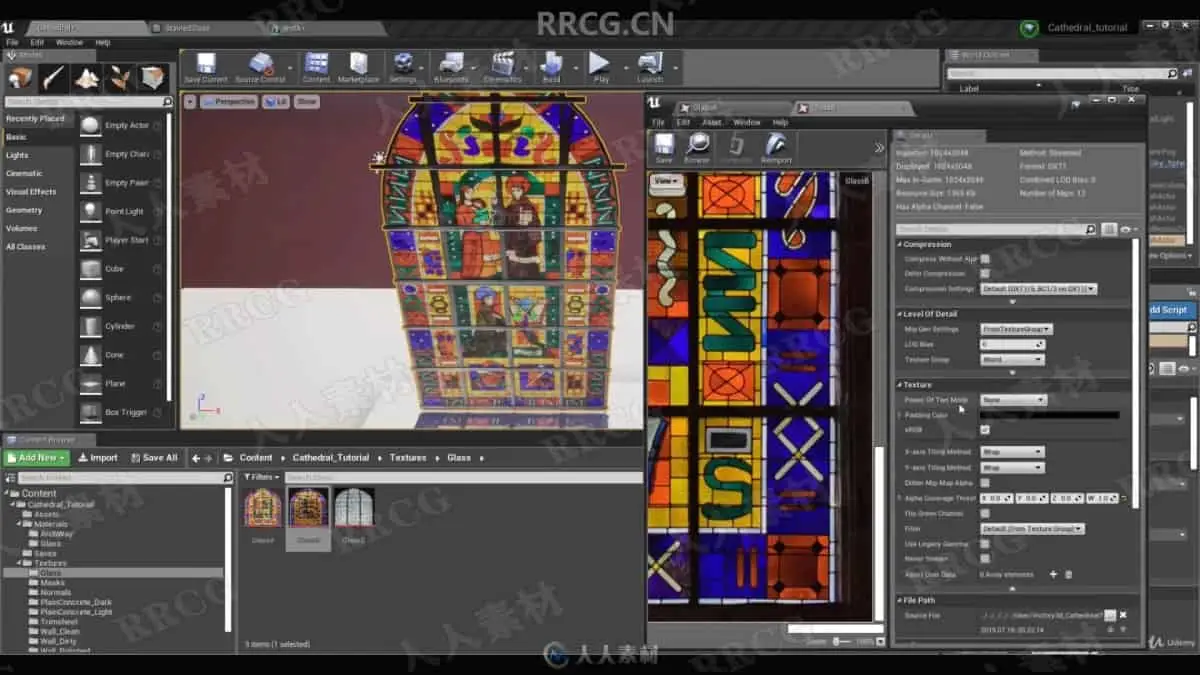The width and height of the screenshot is (1200, 675).
Task: Open Asset menu in texture editor
Action: click(x=714, y=122)
